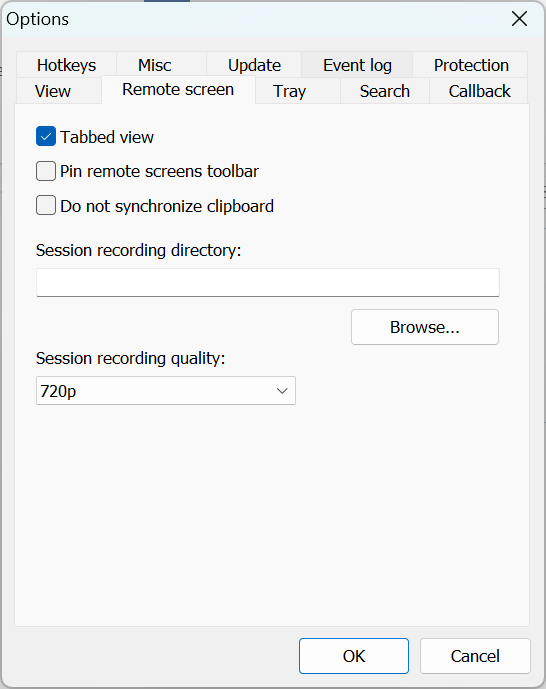Image resolution: width=546 pixels, height=689 pixels.
Task: Cancel the Options dialog
Action: (475, 656)
